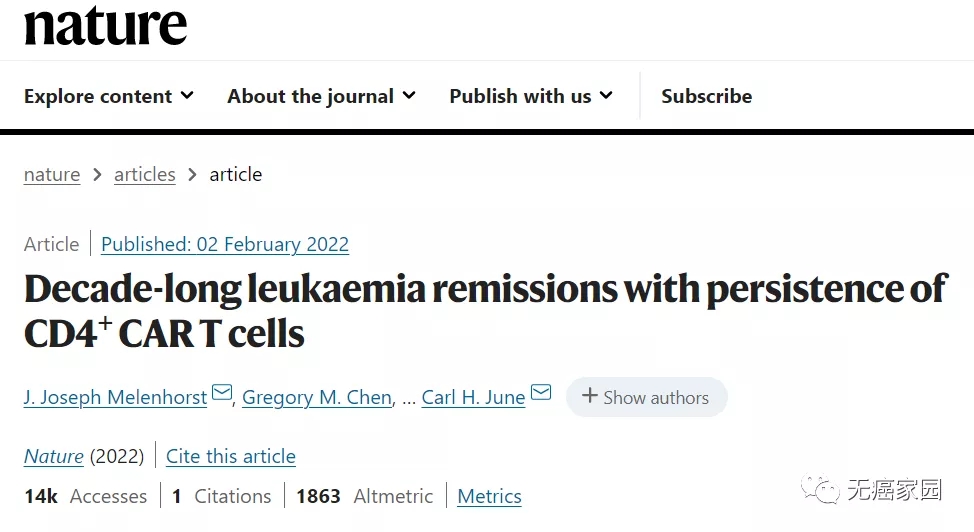Click the Nature journal name link
The image size is (974, 532).
coord(54,456)
